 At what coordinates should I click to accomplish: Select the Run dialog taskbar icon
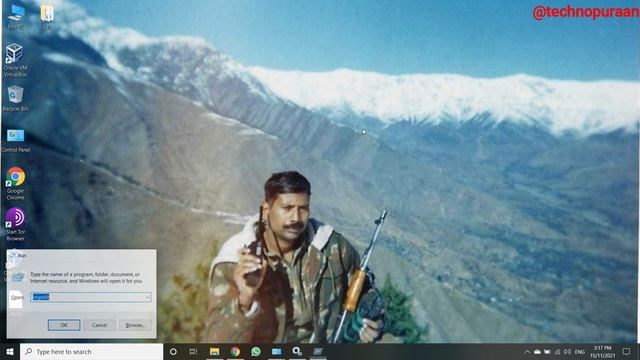[318, 351]
